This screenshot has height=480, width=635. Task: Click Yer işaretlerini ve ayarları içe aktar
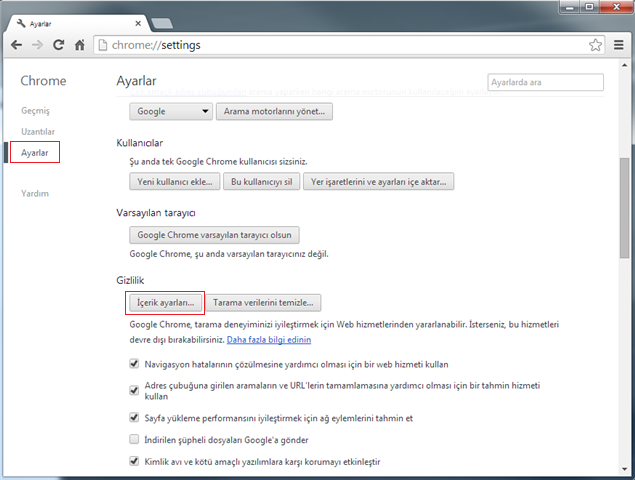point(379,181)
